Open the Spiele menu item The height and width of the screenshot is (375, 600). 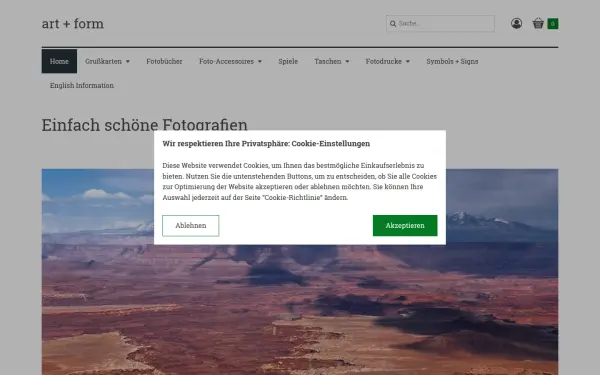pyautogui.click(x=288, y=61)
